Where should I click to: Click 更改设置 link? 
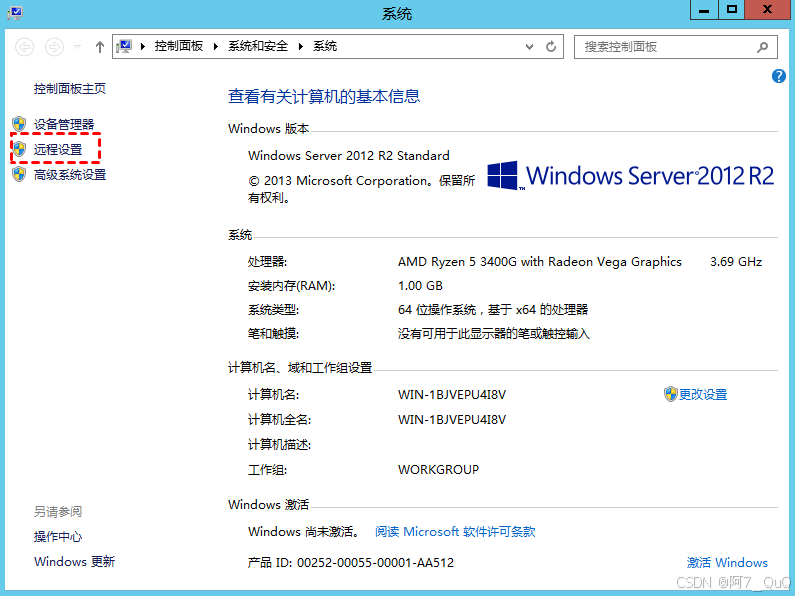[x=703, y=394]
